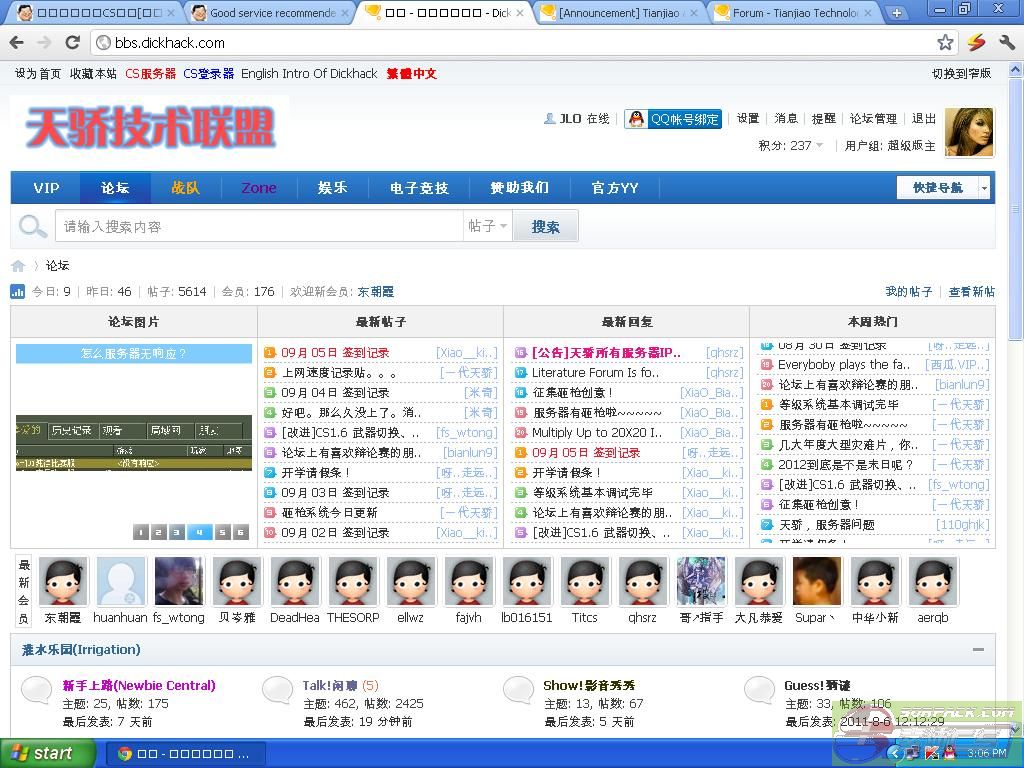This screenshot has height=768, width=1024.
Task: Open the Chrome wrench settings menu
Action: point(1006,43)
